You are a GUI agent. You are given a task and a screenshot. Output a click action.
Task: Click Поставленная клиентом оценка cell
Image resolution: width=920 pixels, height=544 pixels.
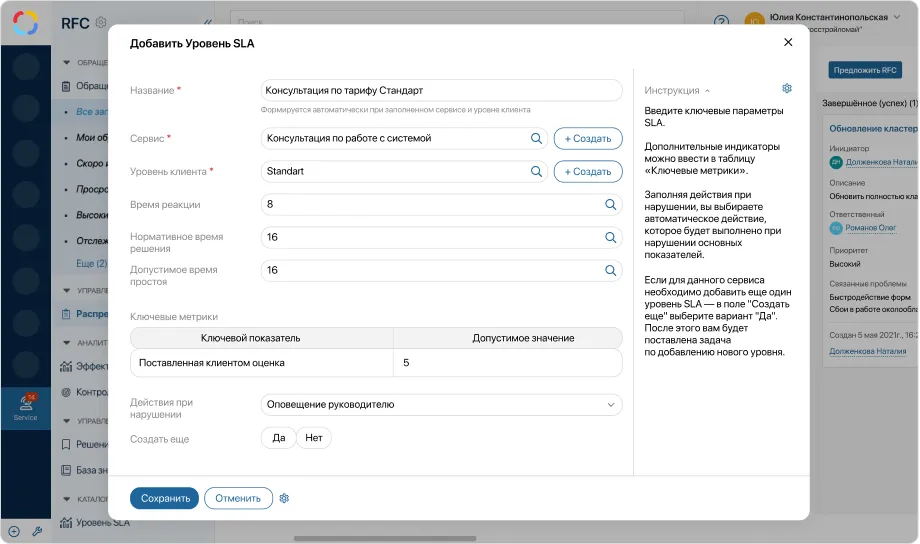pyautogui.click(x=262, y=363)
